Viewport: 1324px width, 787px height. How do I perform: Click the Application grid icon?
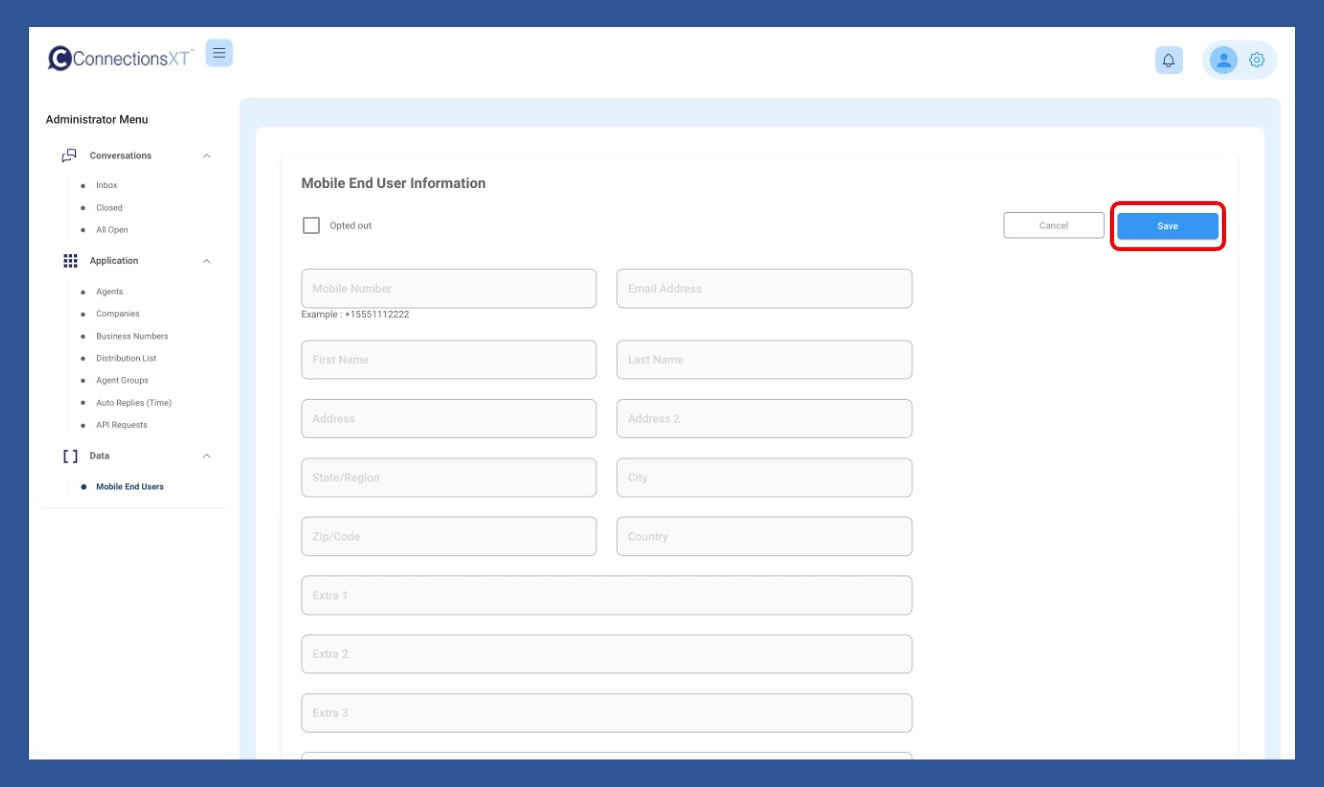(x=70, y=261)
